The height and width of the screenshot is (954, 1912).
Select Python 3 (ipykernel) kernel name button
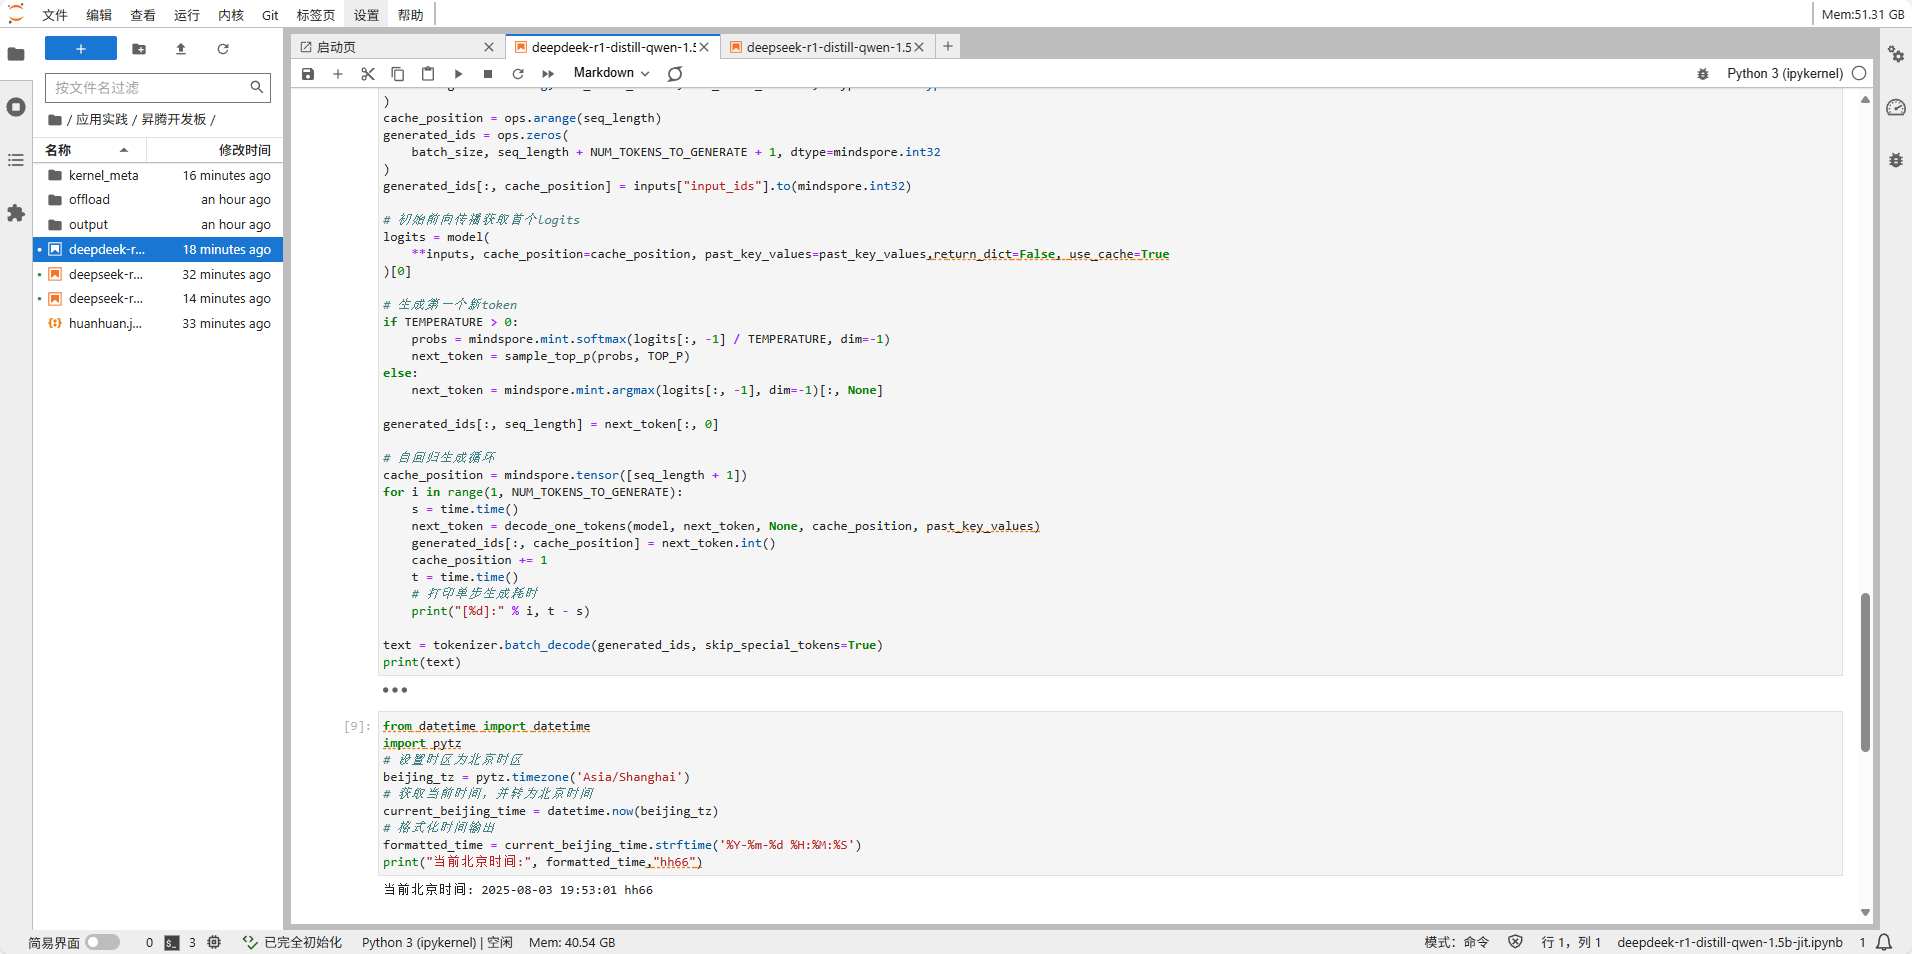coord(1784,73)
